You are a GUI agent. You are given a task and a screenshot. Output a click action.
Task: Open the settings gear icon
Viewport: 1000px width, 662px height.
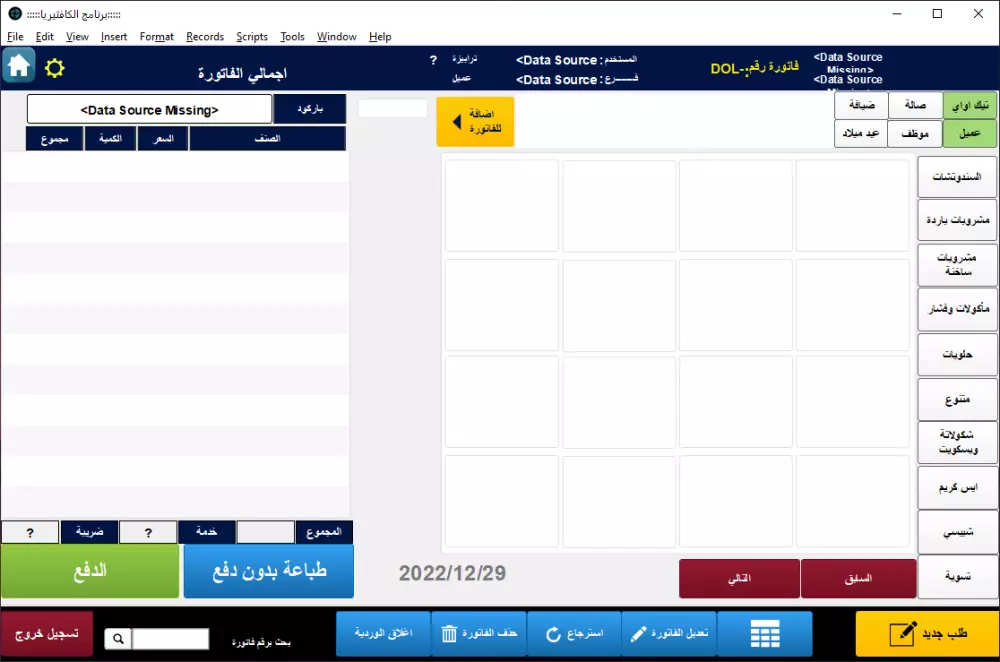tap(54, 68)
